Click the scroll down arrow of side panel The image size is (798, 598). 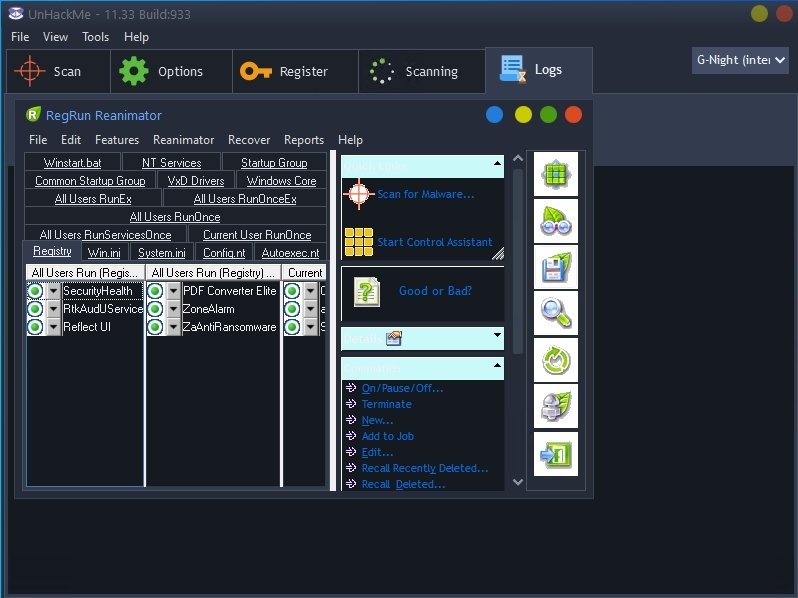pyautogui.click(x=518, y=481)
